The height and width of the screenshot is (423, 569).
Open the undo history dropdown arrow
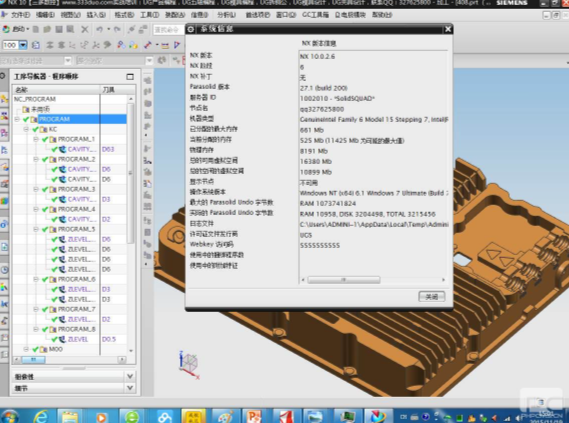point(108,29)
